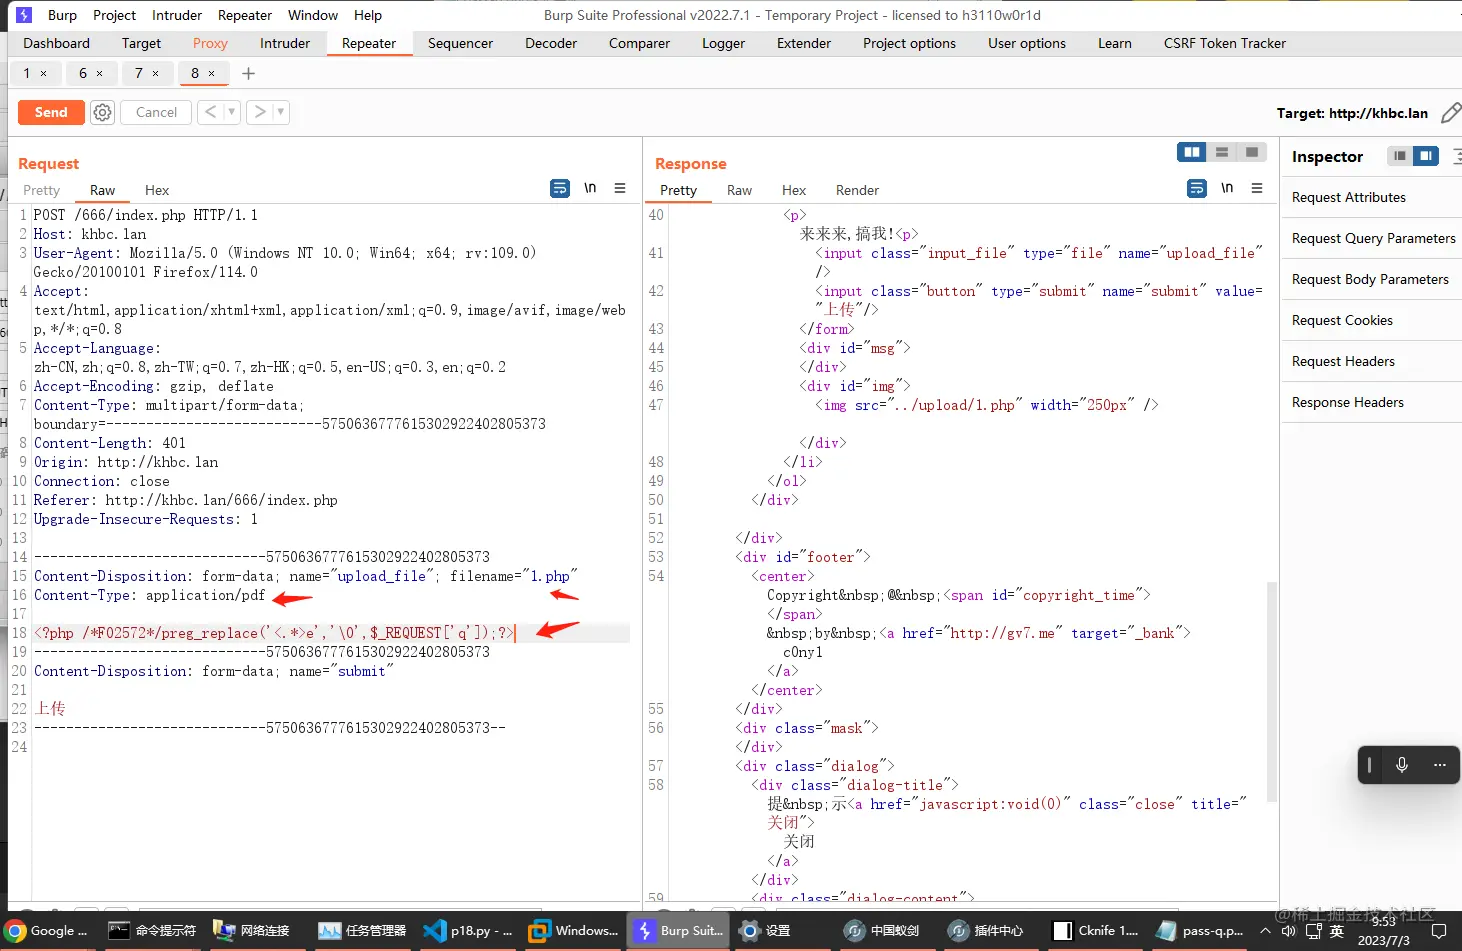Open Command Prompt (命令提示符) from taskbar
1462x951 pixels.
pos(152,931)
